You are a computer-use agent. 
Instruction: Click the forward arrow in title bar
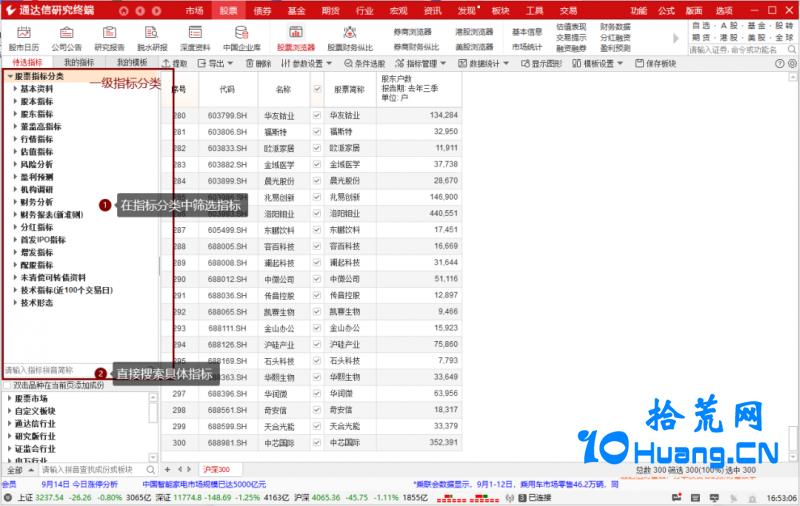(157, 11)
